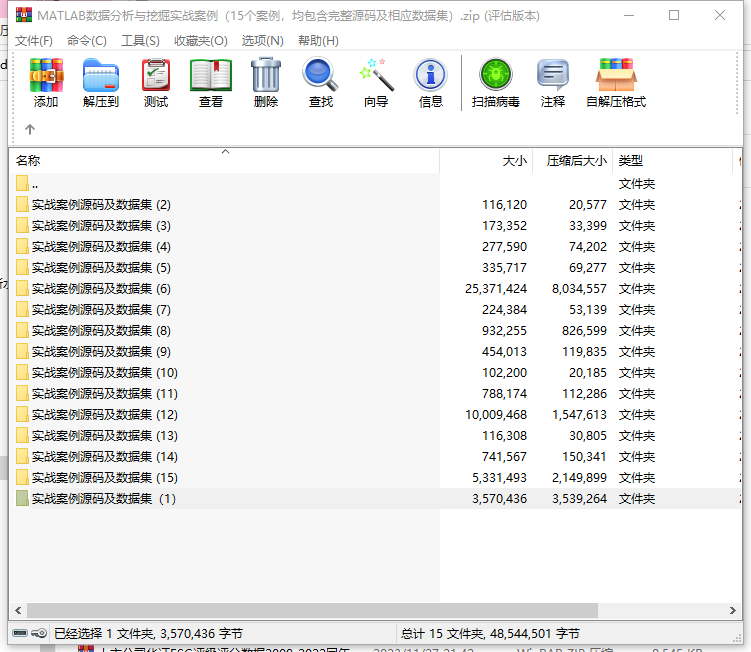Open the 命令(C) menu

[87, 41]
